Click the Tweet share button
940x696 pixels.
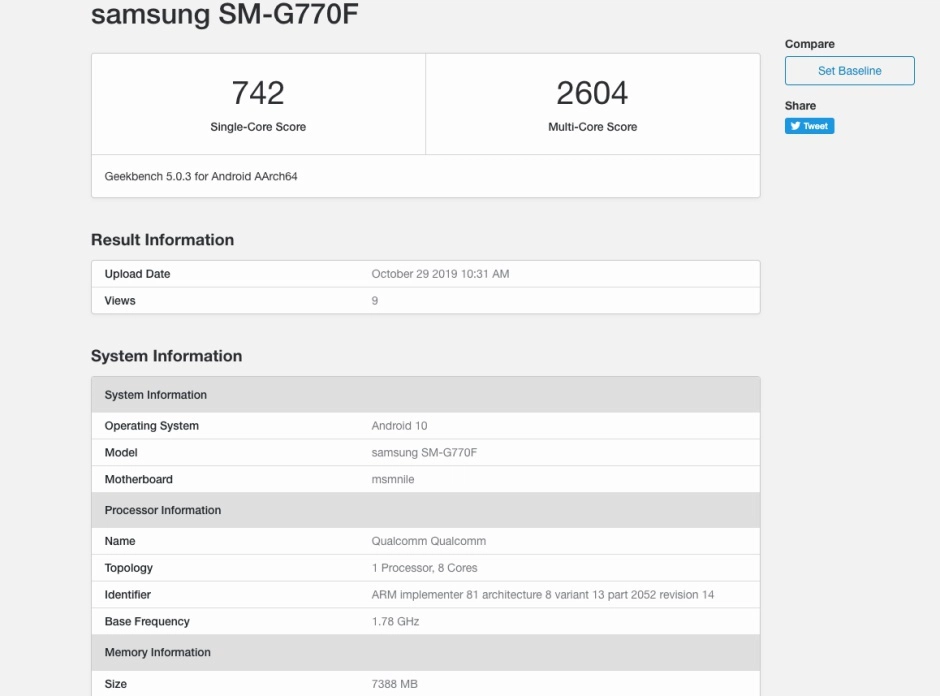pyautogui.click(x=809, y=126)
